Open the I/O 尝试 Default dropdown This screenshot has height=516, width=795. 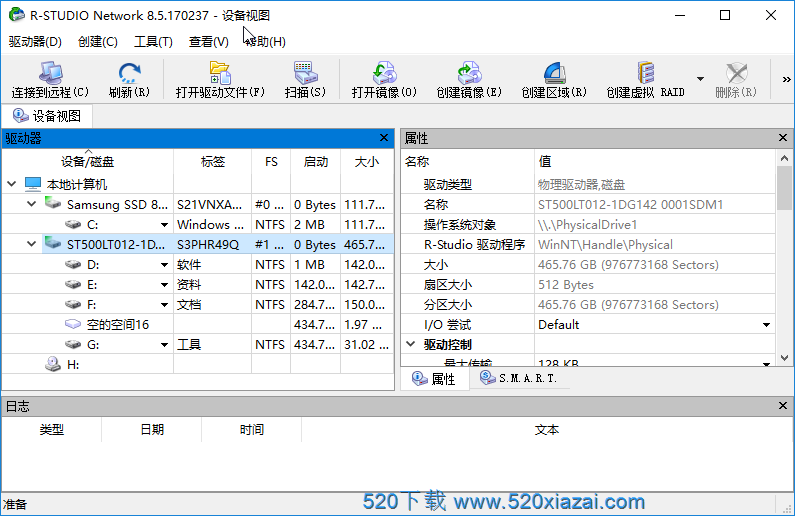pos(767,325)
